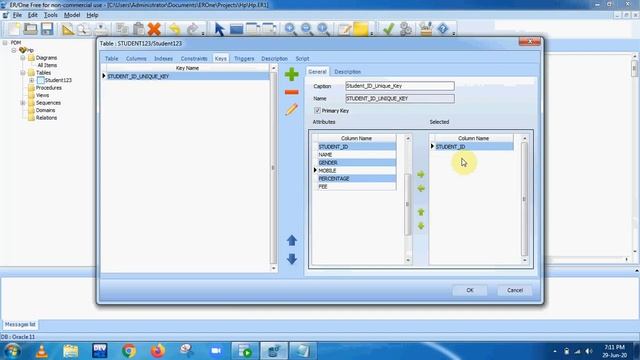Move key down with blue arrow
The height and width of the screenshot is (360, 640).
click(x=291, y=259)
